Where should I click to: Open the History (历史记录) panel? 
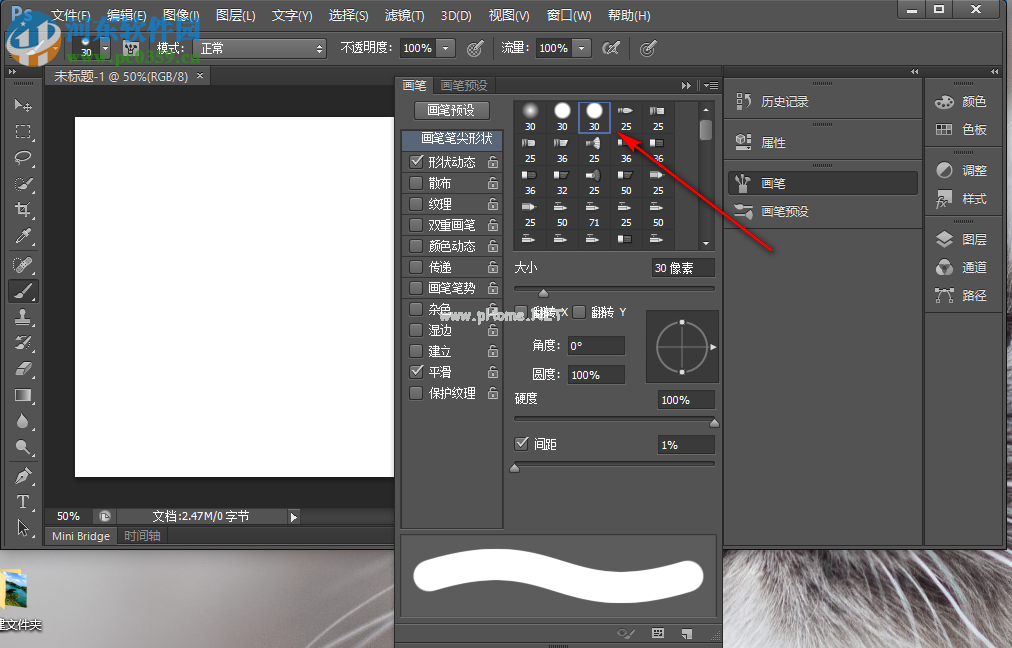[x=784, y=101]
